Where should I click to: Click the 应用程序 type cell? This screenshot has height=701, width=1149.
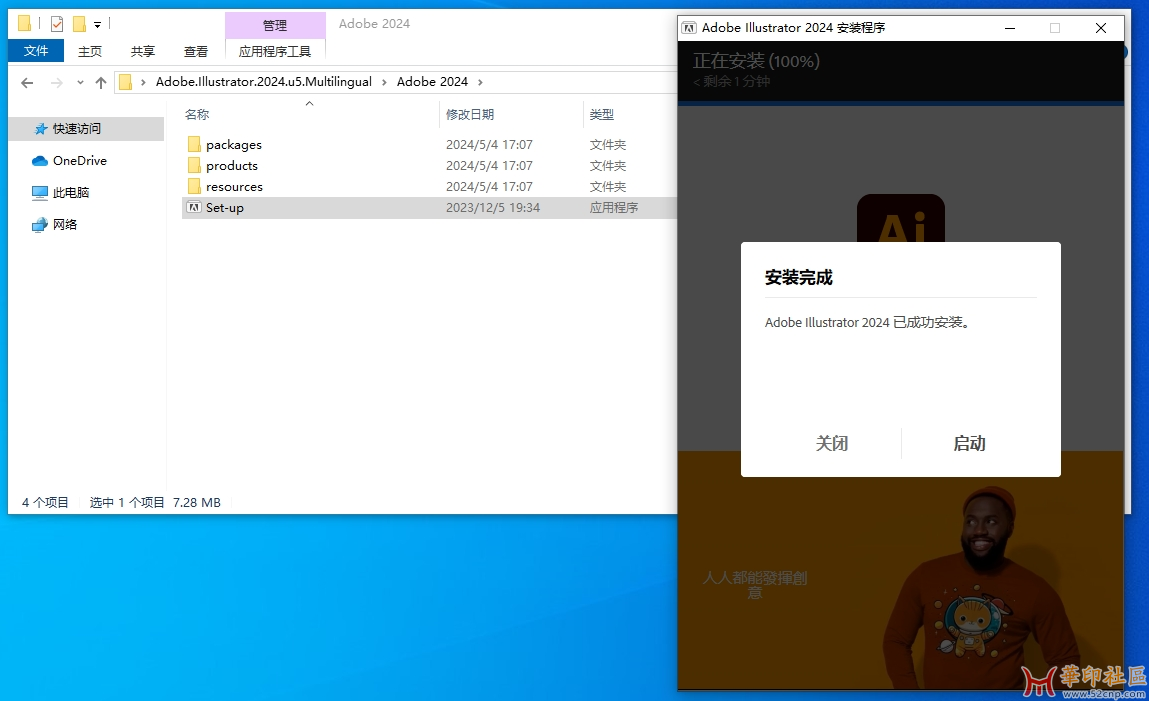click(x=614, y=207)
